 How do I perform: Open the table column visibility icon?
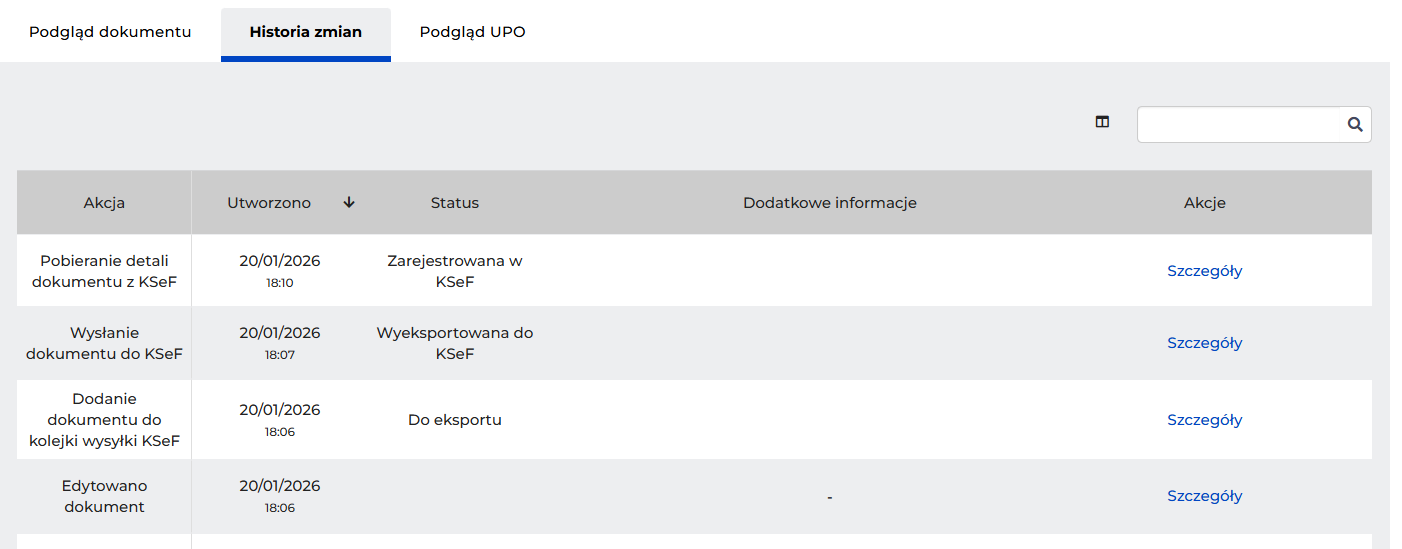[x=1102, y=122]
